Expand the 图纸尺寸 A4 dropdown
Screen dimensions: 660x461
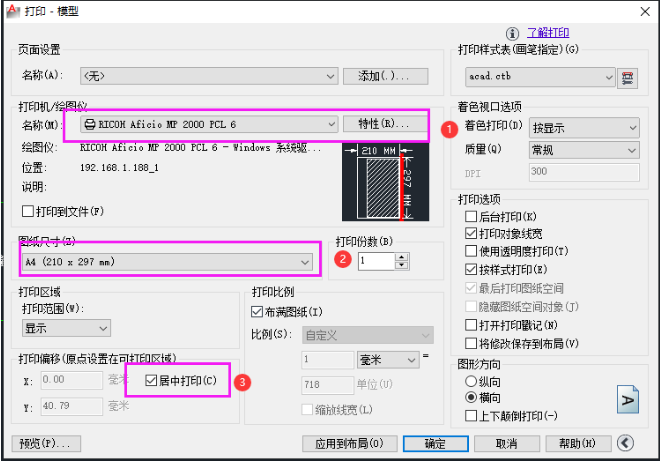305,262
